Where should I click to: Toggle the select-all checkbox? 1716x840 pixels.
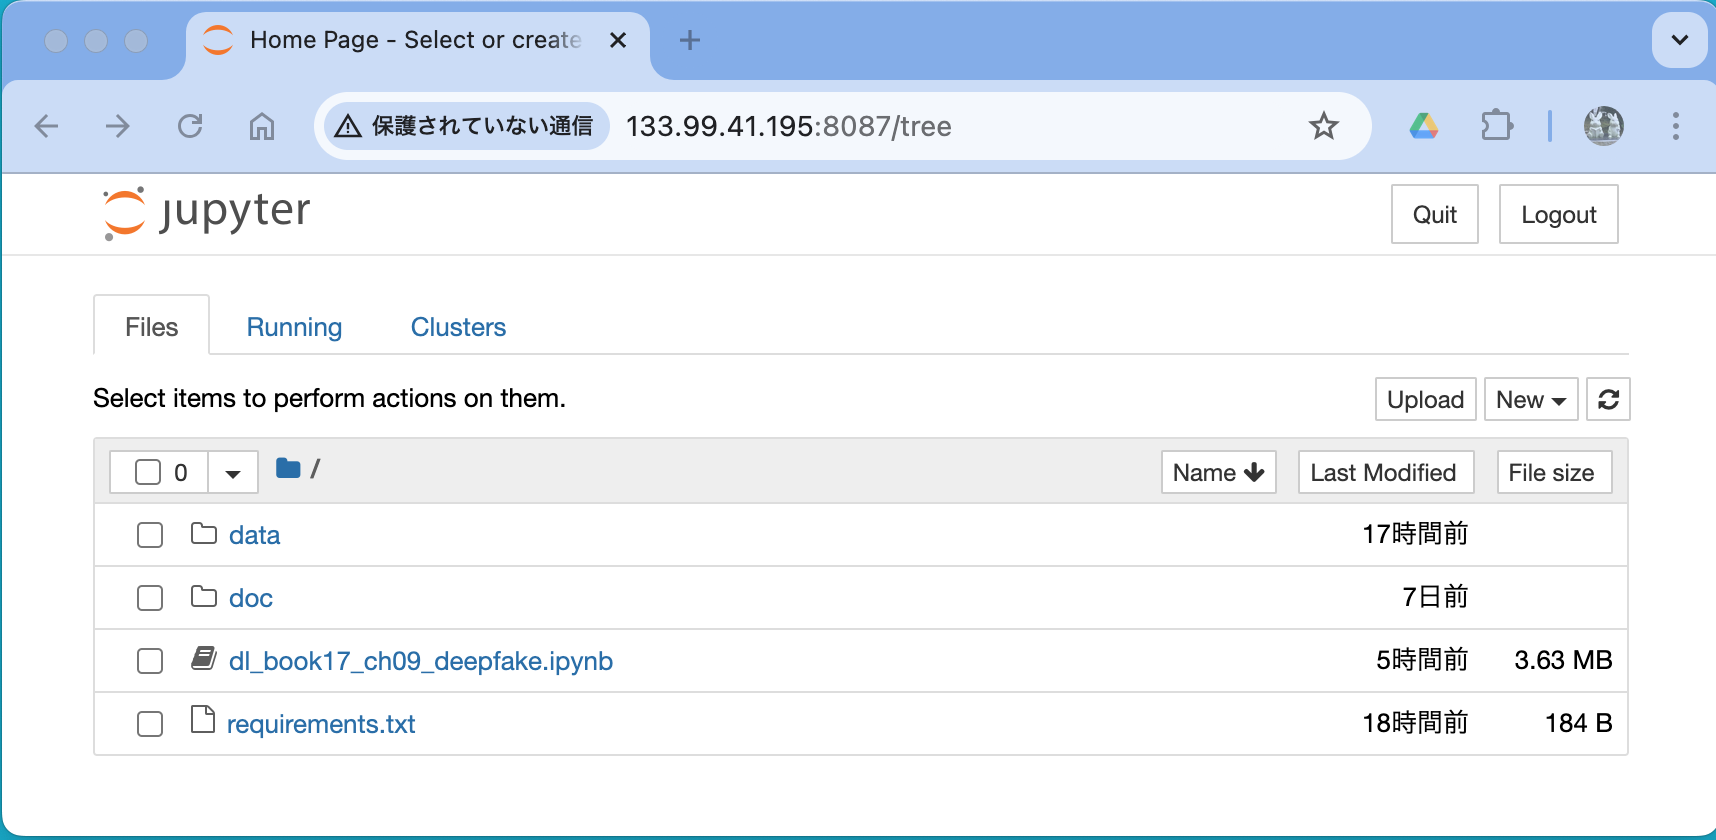[x=148, y=472]
